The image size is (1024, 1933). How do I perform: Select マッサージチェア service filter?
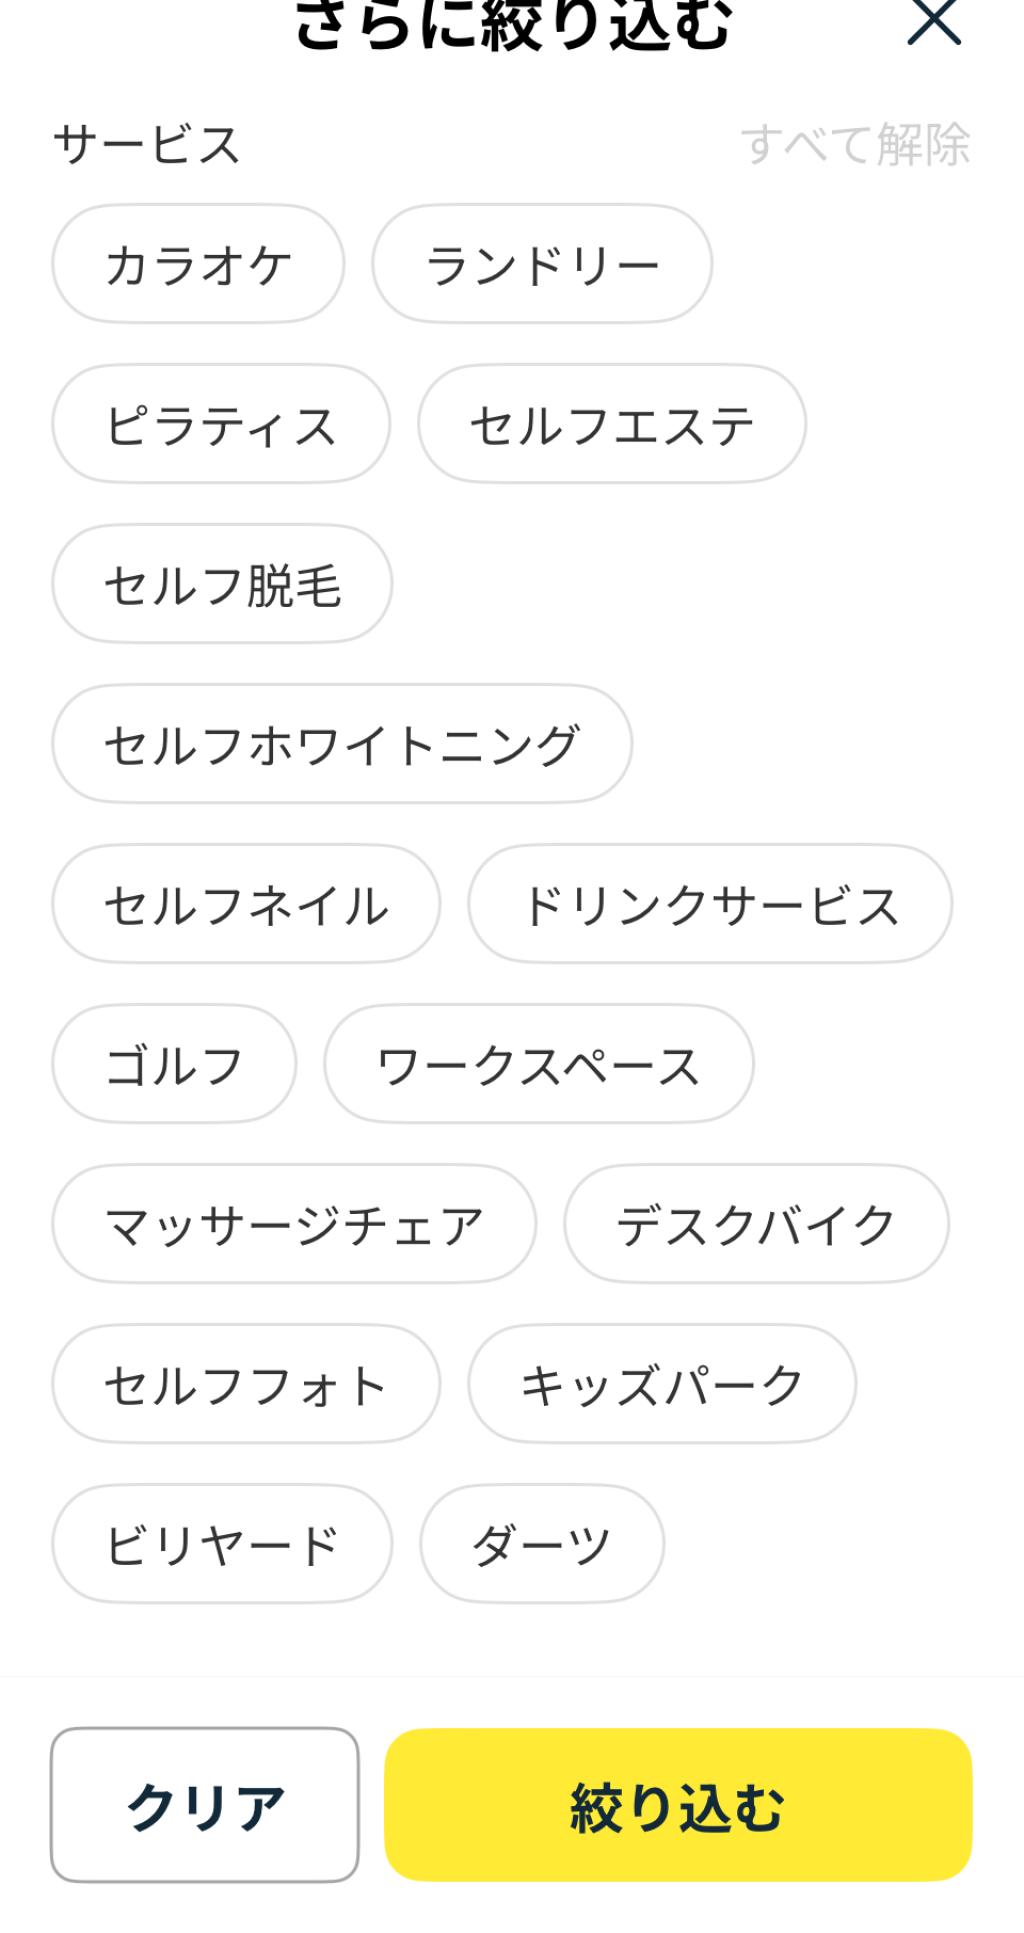click(x=294, y=1225)
